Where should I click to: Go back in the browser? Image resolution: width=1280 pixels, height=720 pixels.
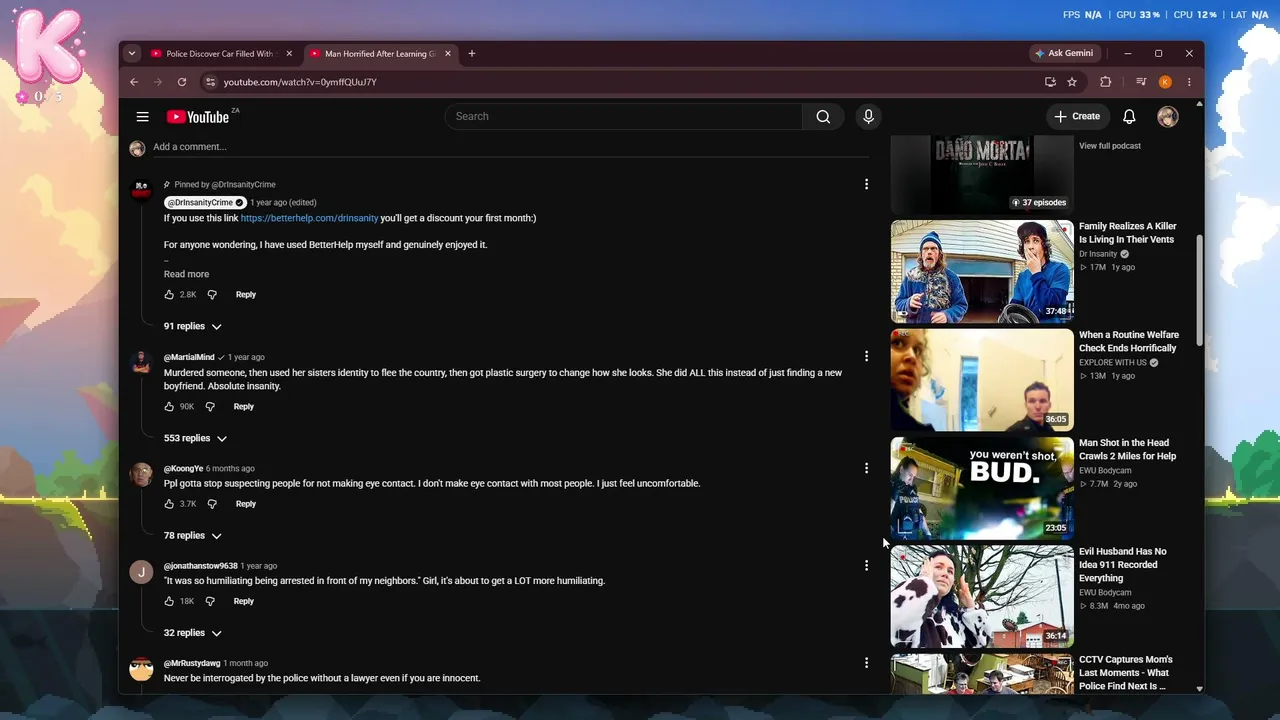coord(134,82)
